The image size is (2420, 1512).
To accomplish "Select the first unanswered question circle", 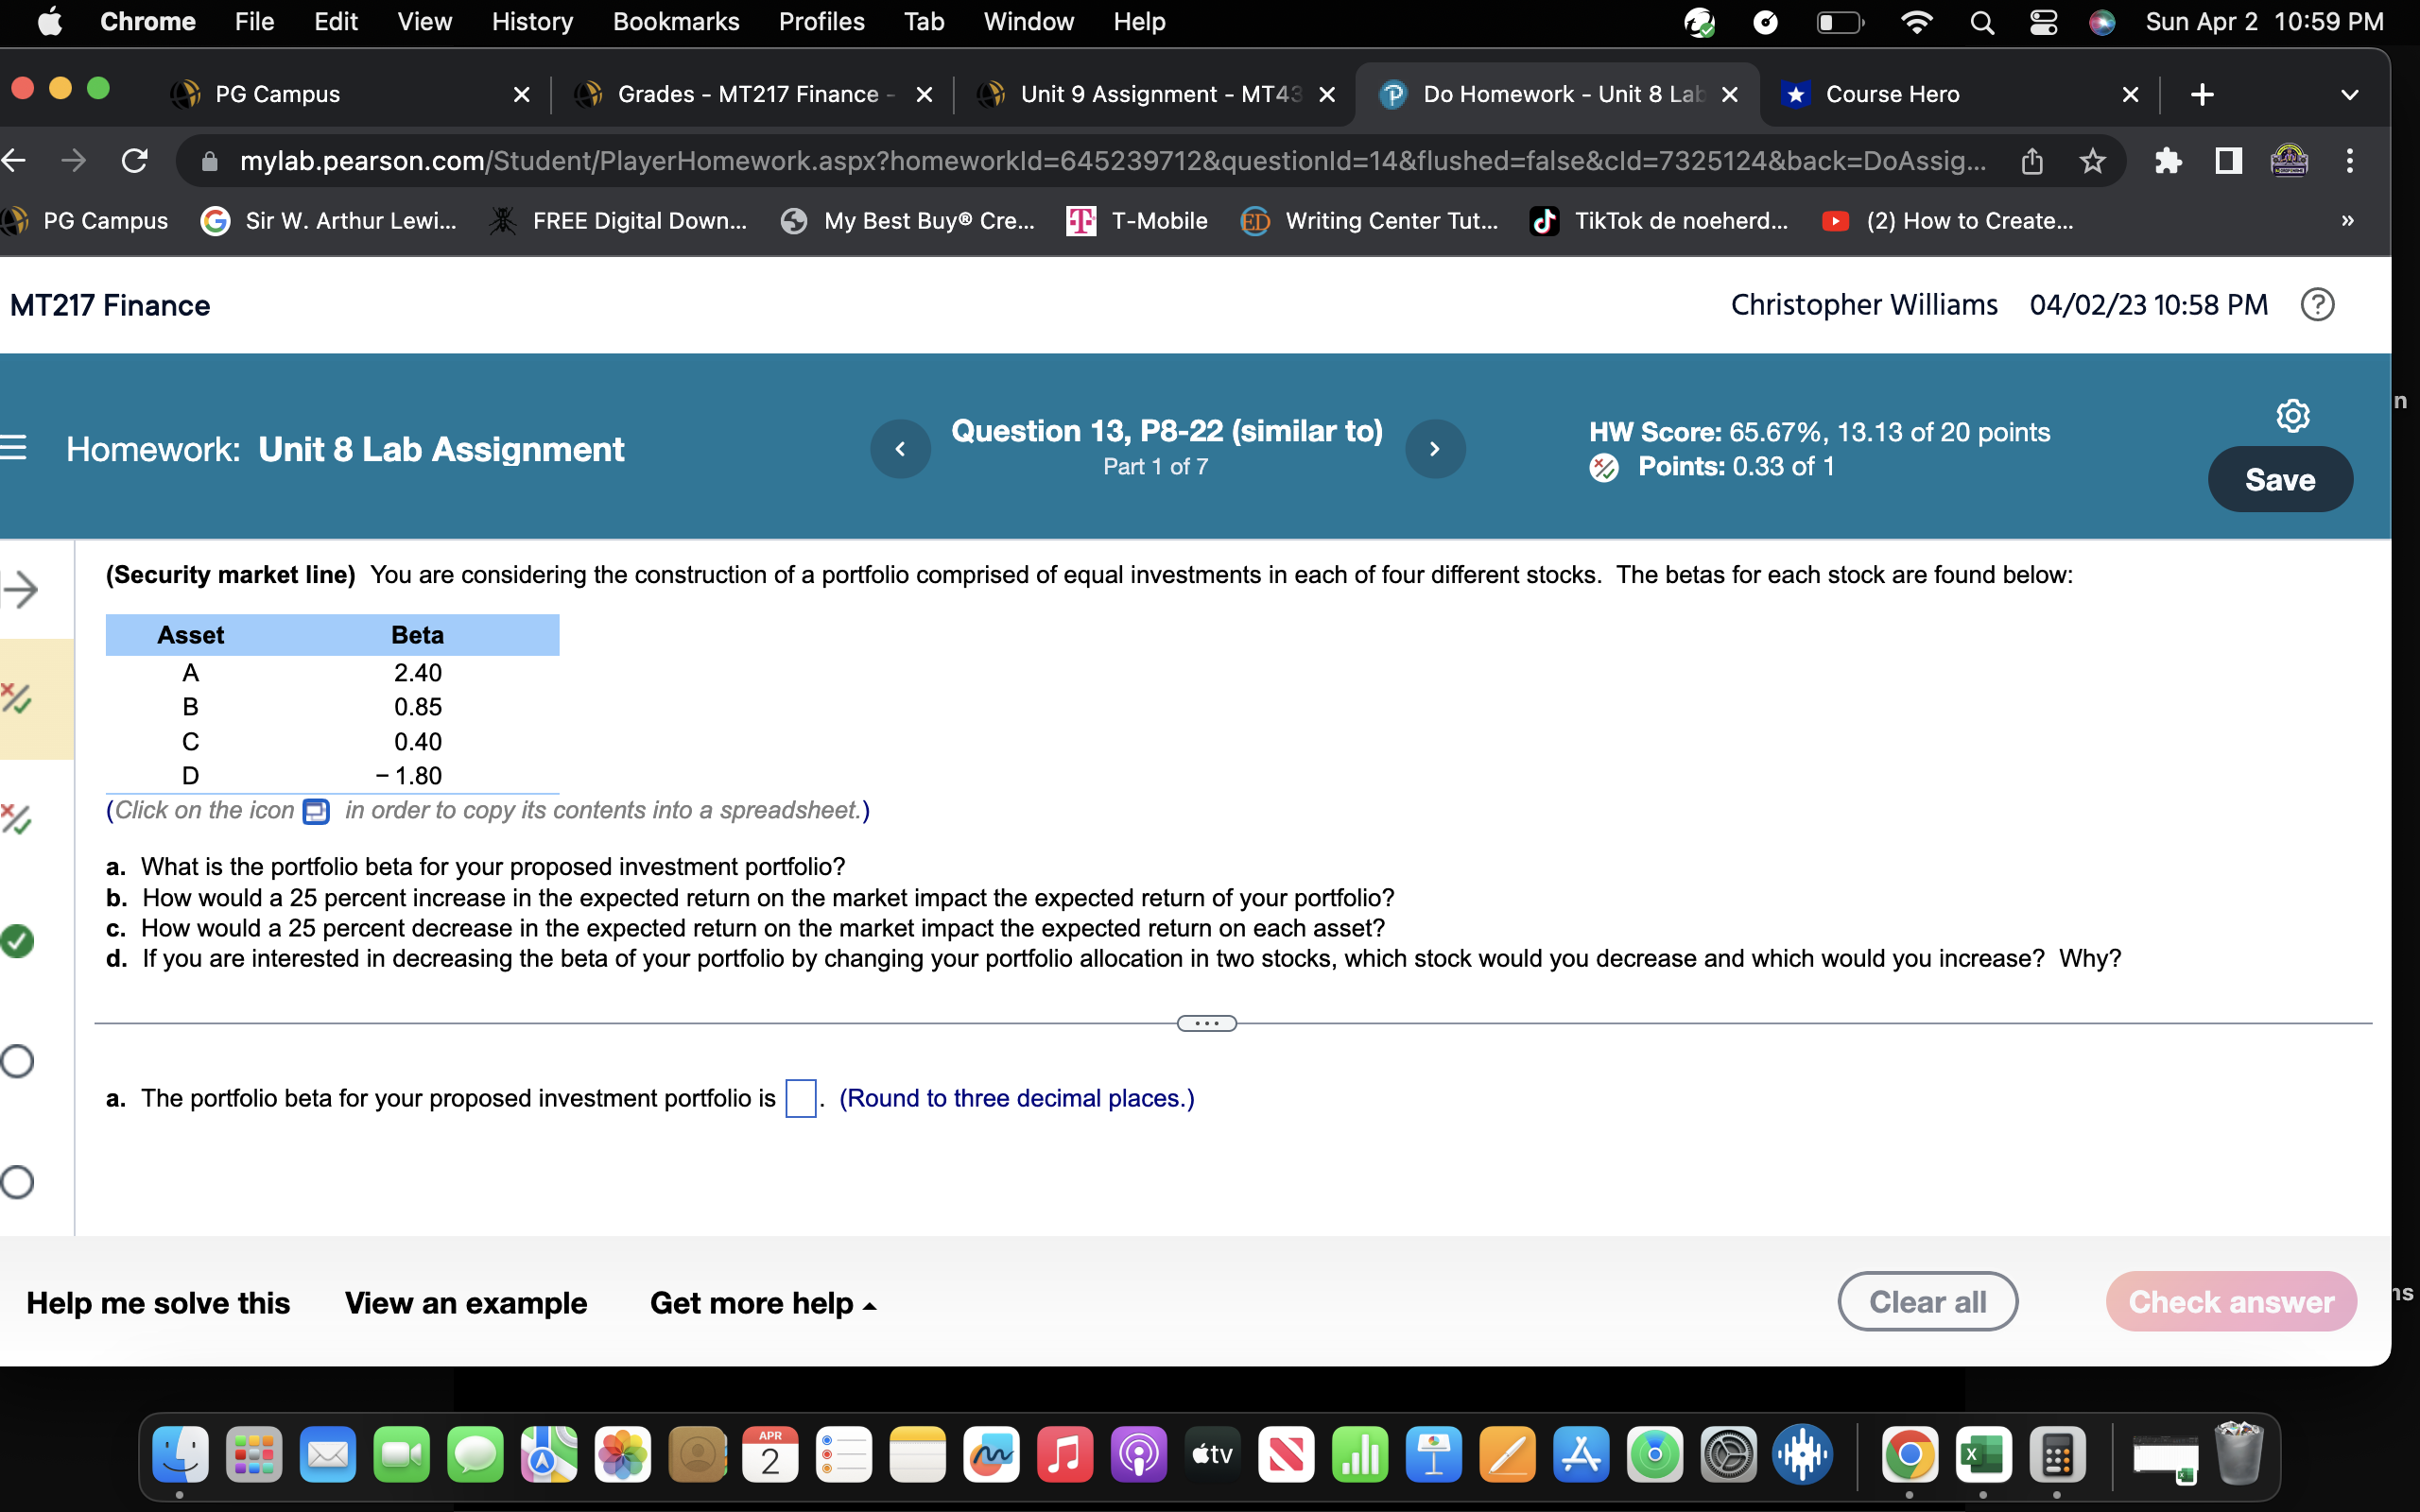I will point(17,1061).
